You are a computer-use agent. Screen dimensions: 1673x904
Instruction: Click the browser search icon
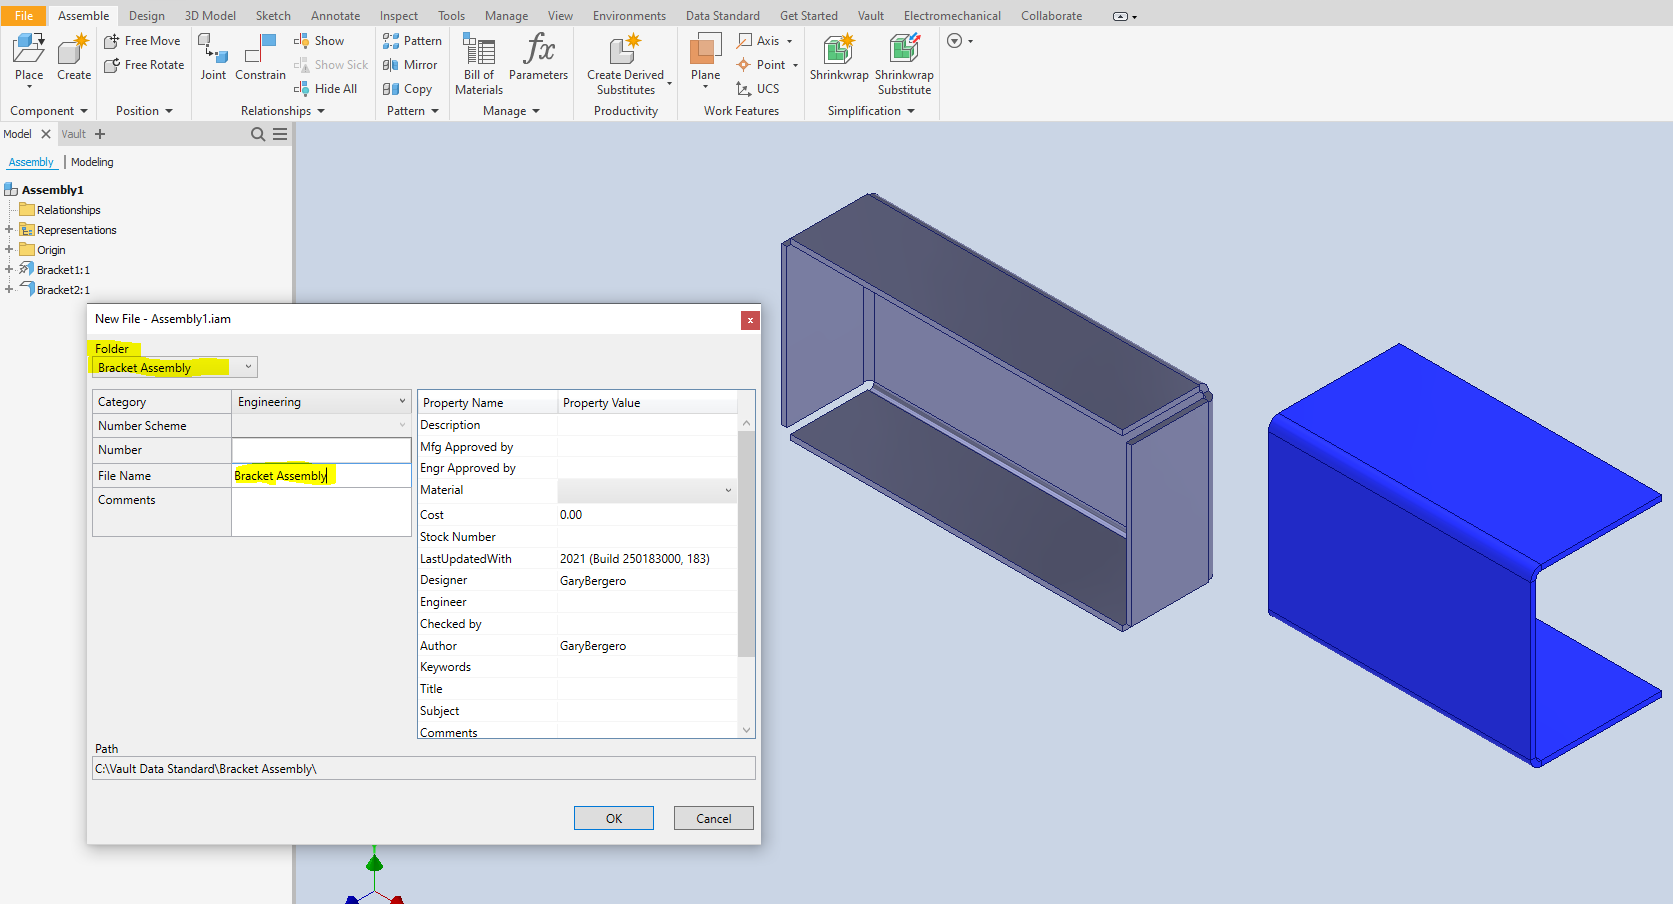point(258,134)
